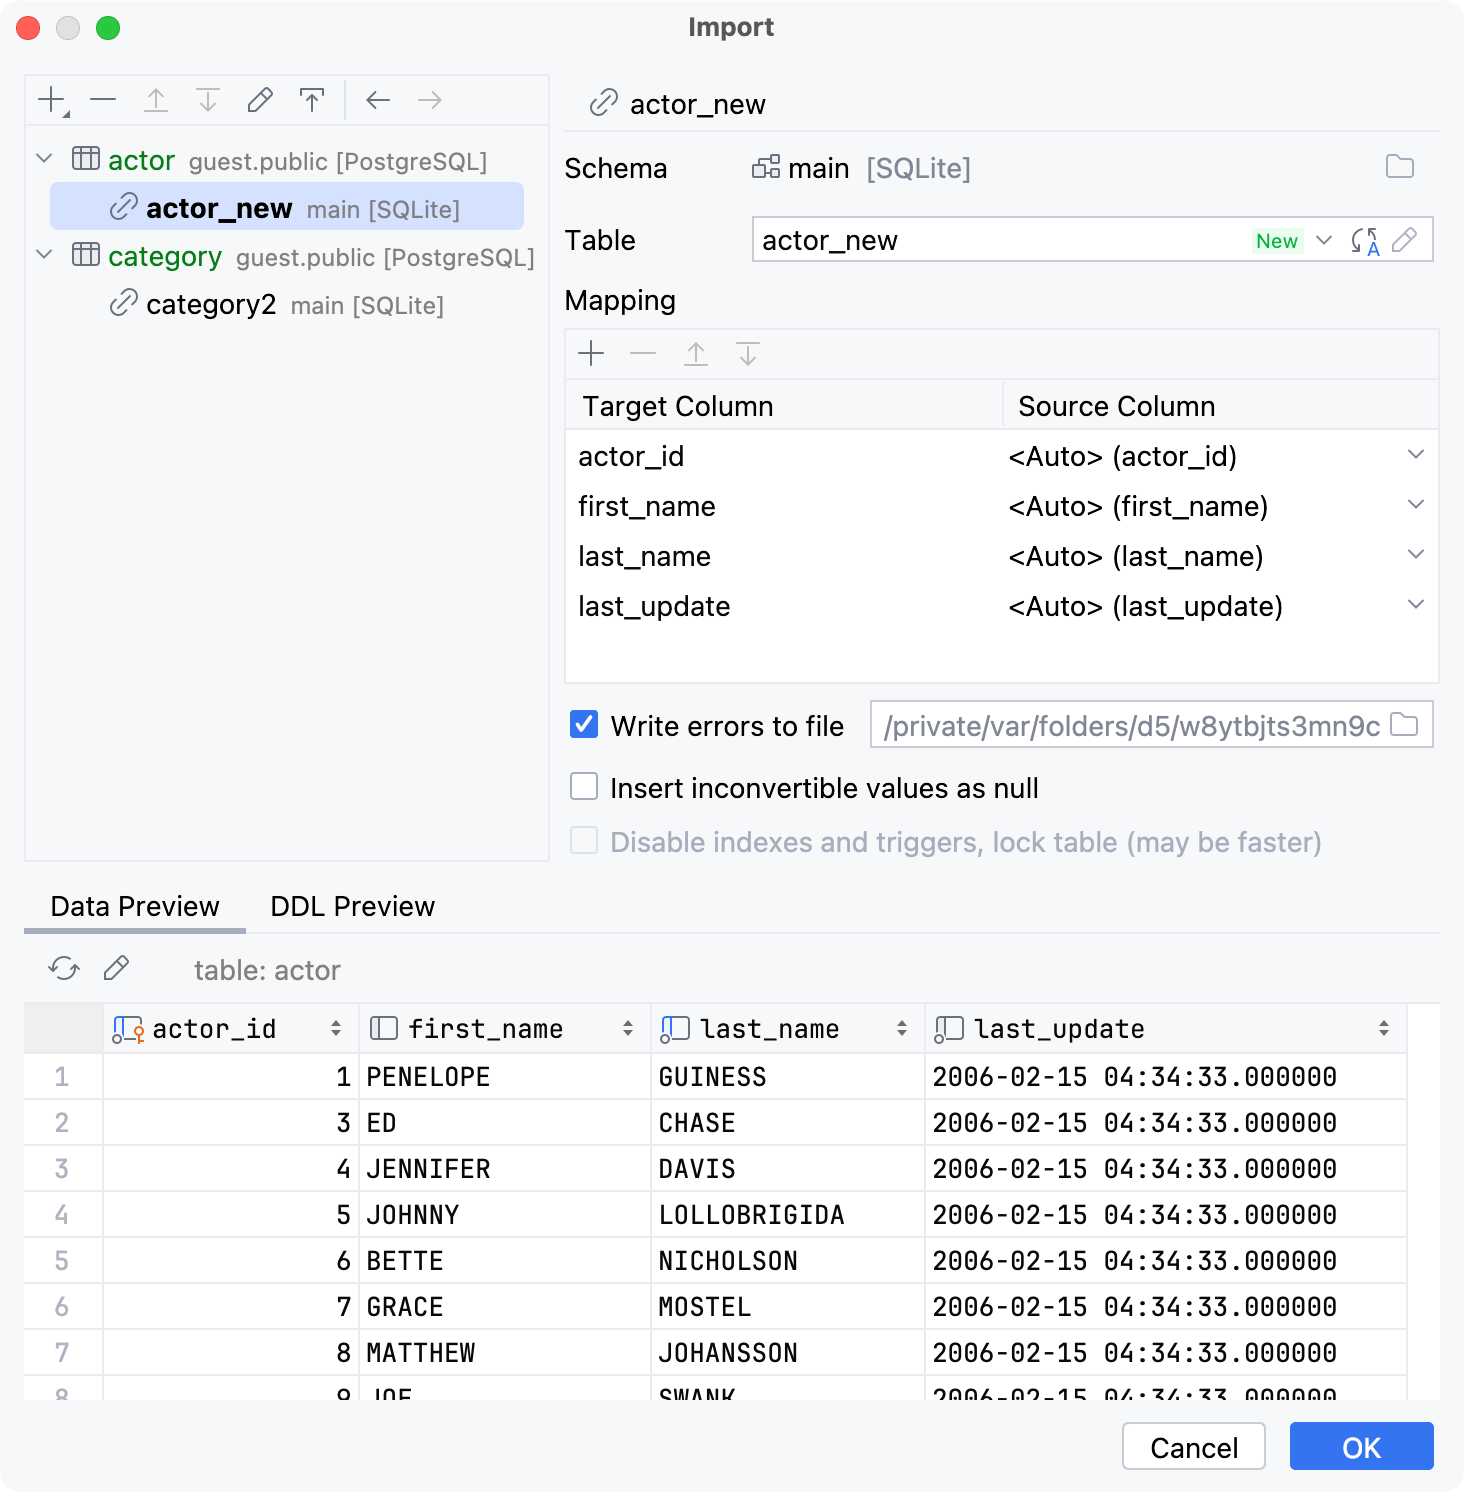The width and height of the screenshot is (1464, 1492).
Task: Click the OK button
Action: pyautogui.click(x=1361, y=1446)
